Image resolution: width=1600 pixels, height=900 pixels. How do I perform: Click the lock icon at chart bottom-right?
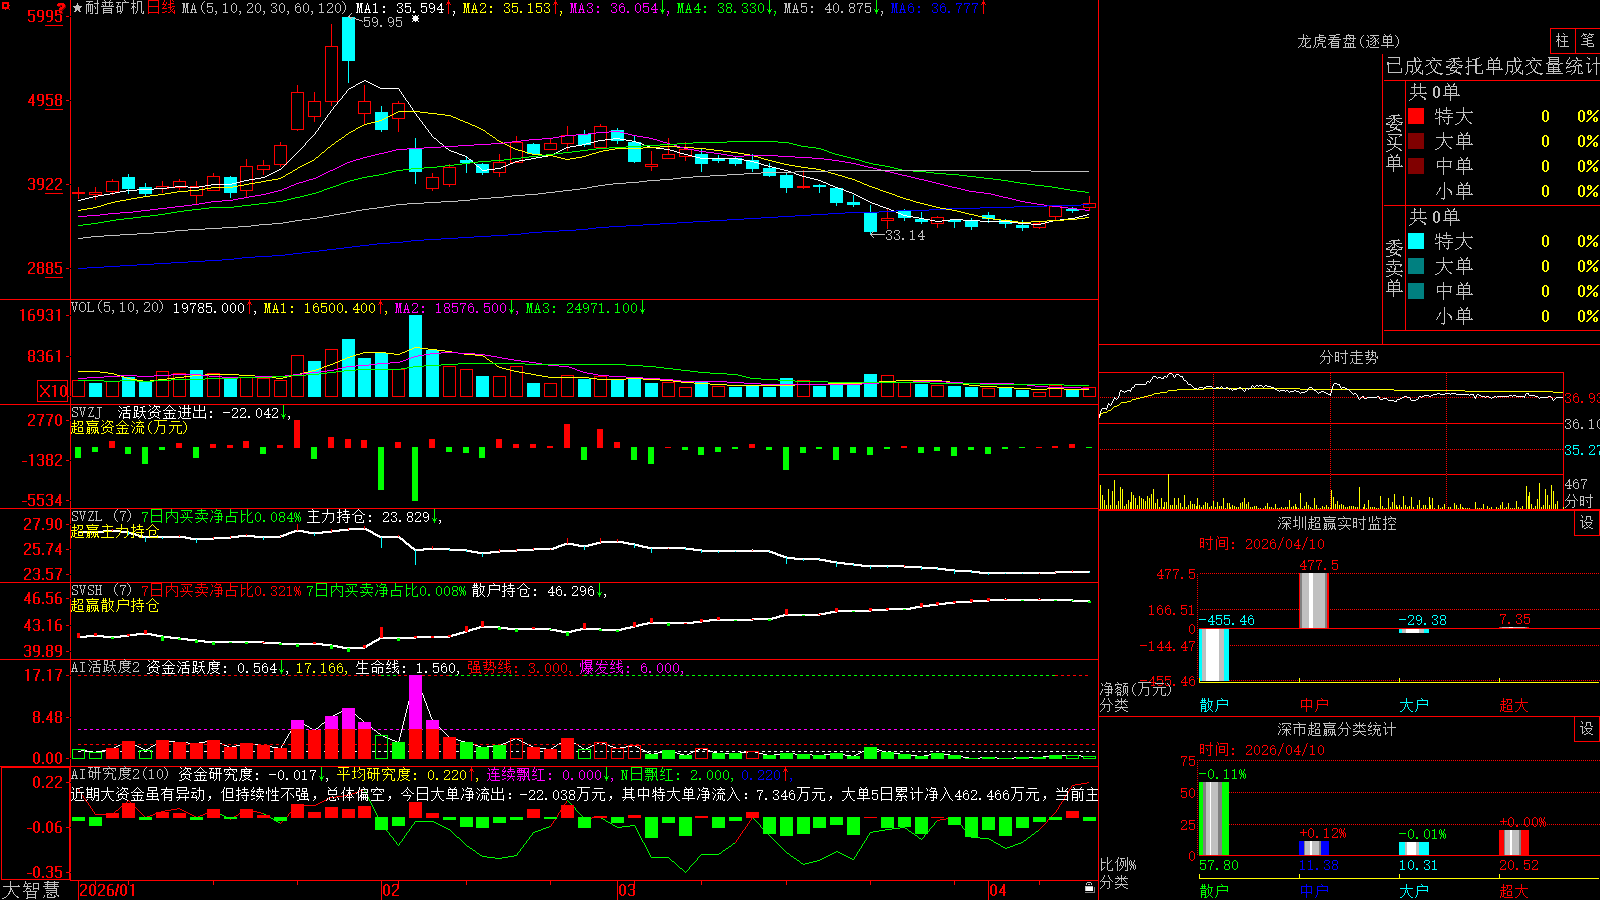[x=1089, y=888]
